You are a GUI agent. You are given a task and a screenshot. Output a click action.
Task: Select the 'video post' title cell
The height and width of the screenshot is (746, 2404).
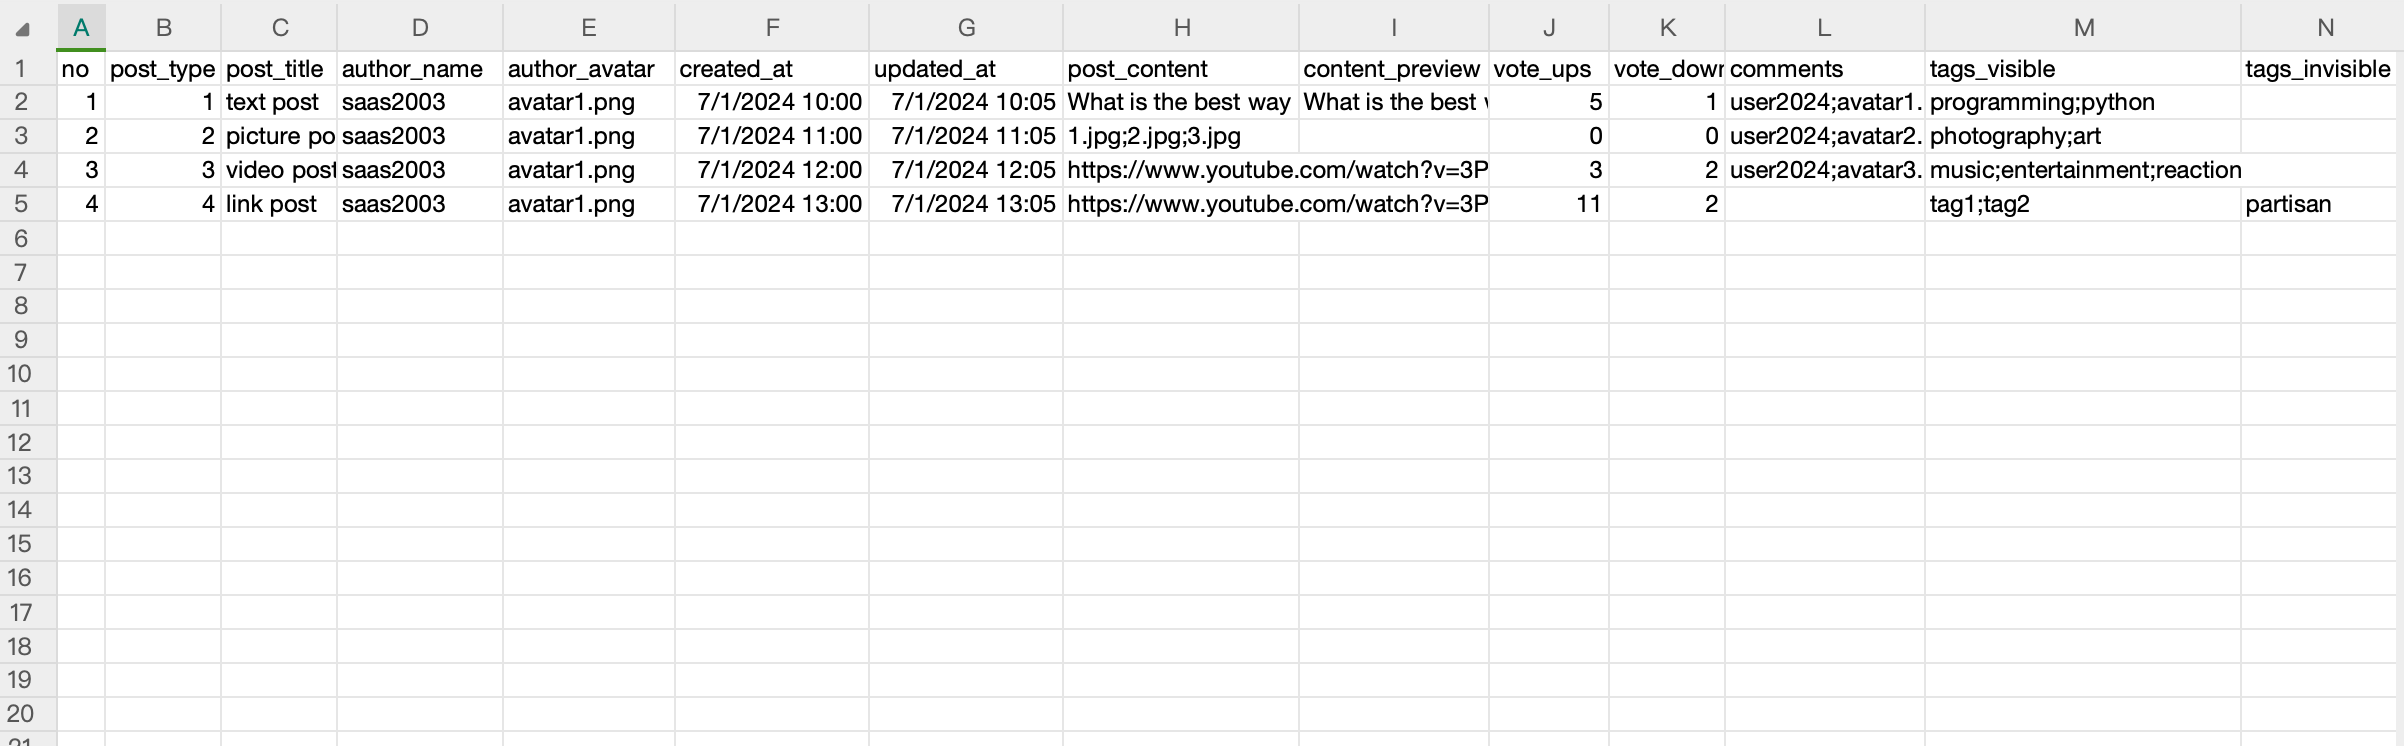point(278,170)
